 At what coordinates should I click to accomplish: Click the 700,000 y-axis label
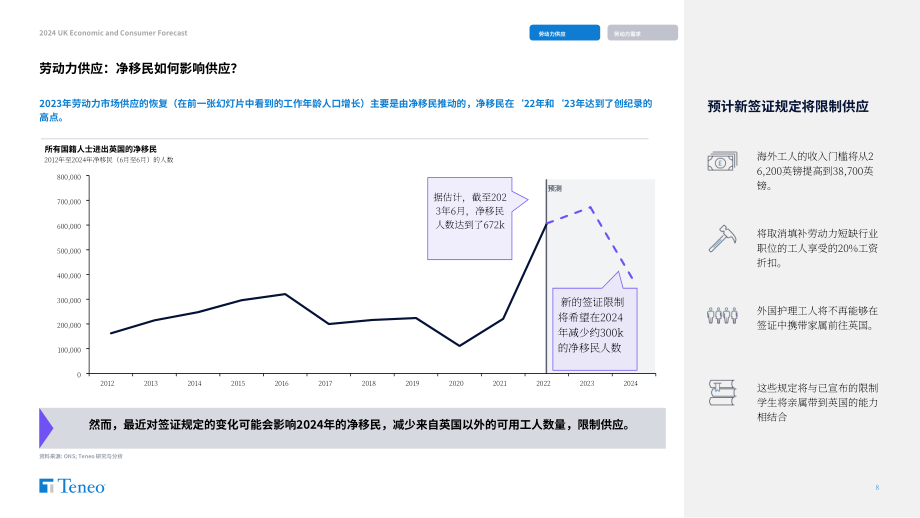(x=69, y=202)
